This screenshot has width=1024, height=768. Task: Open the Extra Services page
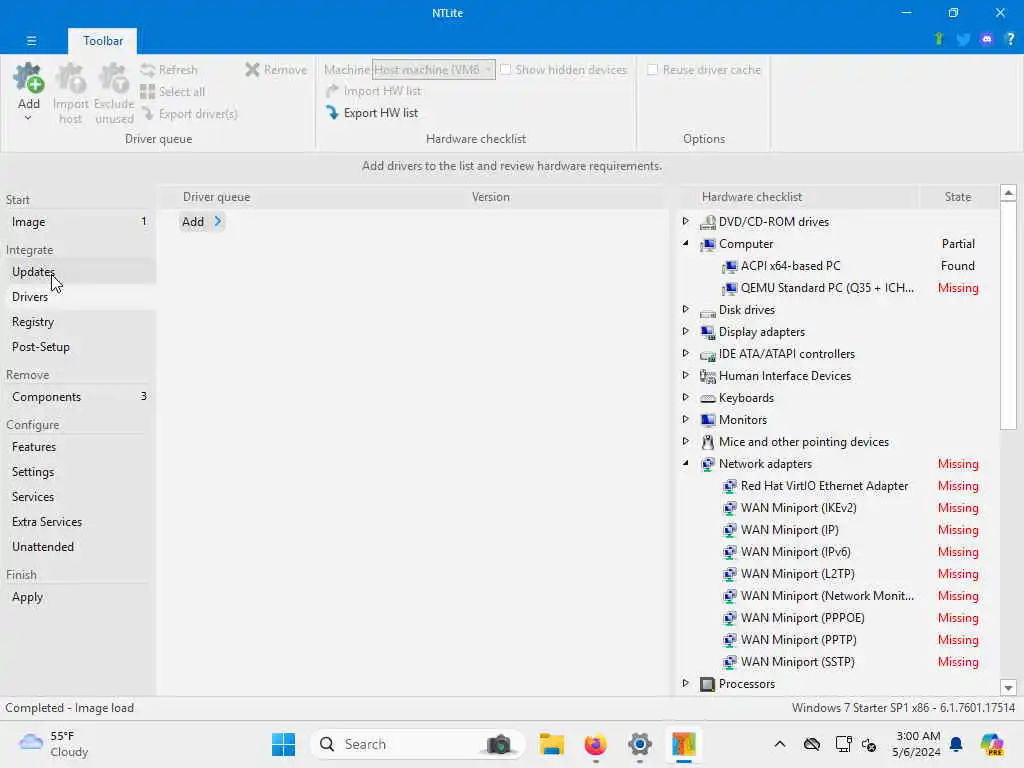pyautogui.click(x=78, y=522)
